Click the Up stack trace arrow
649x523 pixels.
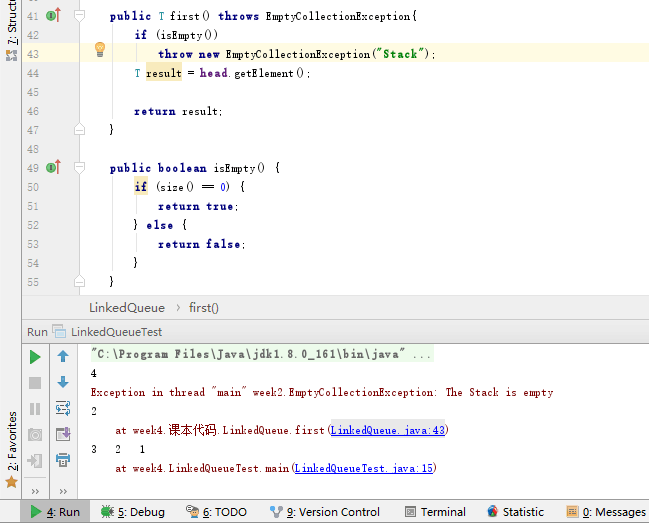pyautogui.click(x=63, y=356)
